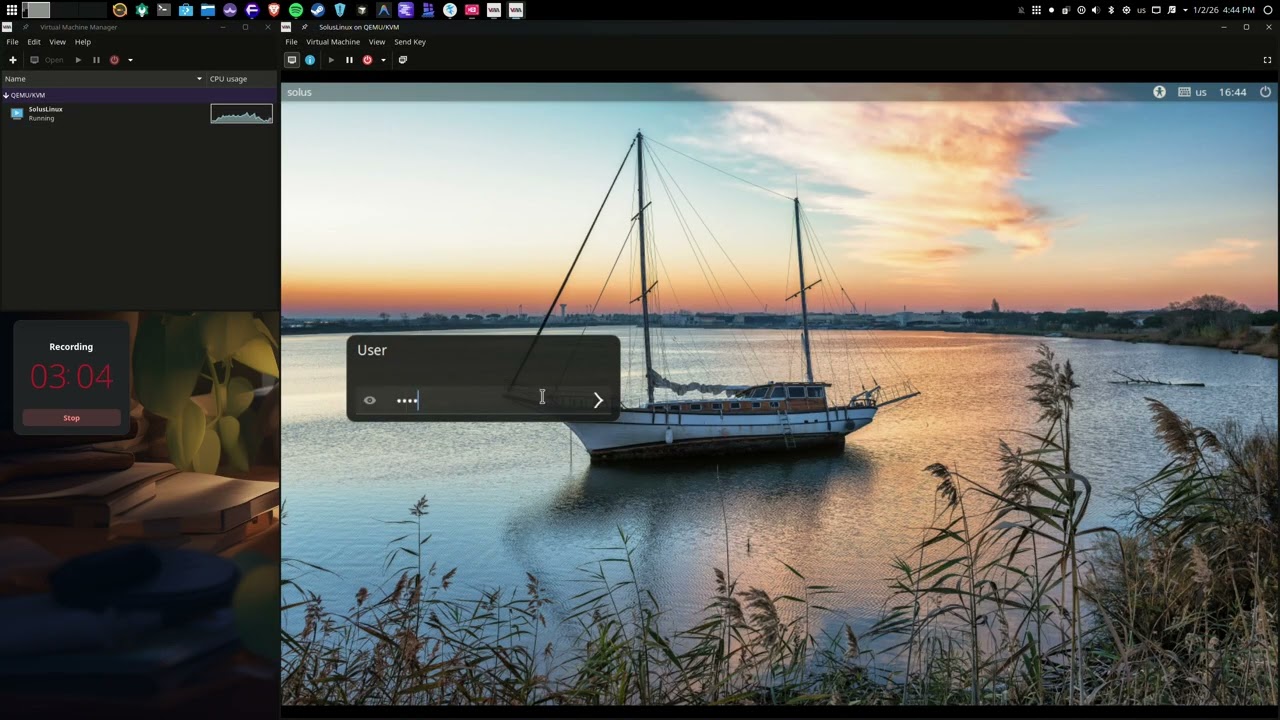Open View menu in SolusLinux console window

point(377,42)
